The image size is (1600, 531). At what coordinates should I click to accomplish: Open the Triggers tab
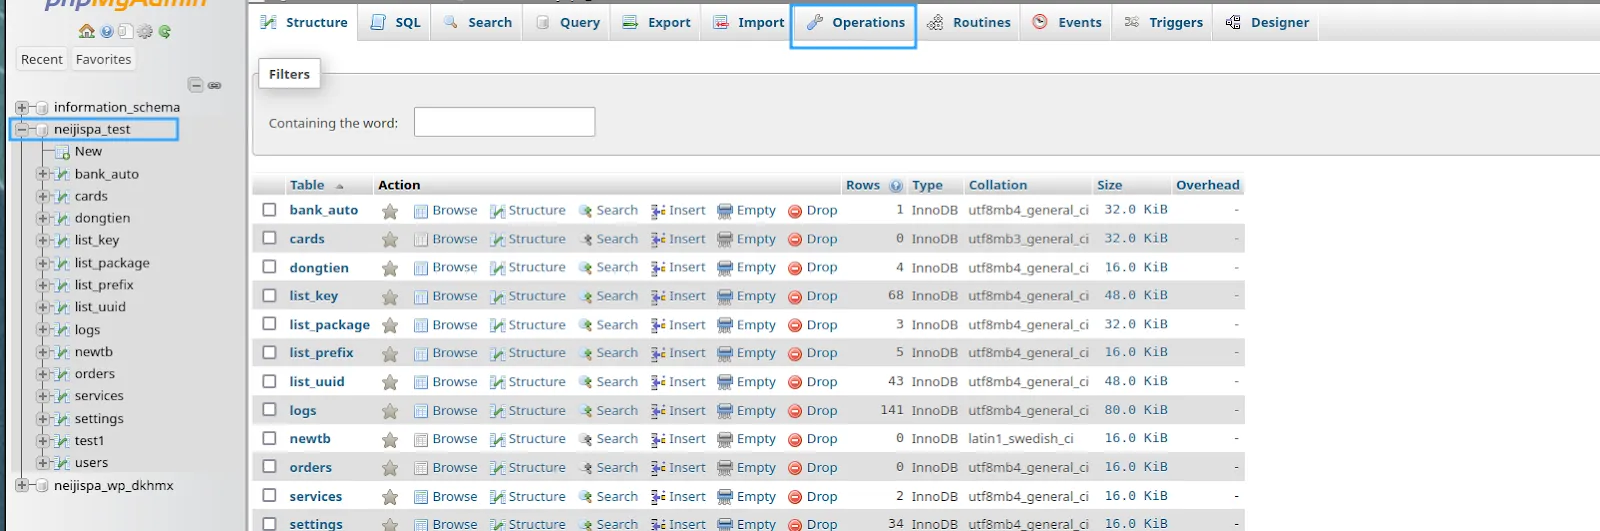(1163, 22)
